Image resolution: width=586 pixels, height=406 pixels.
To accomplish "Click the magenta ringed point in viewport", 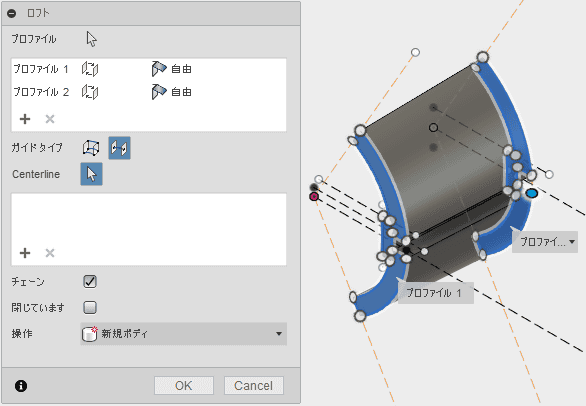I will click(314, 196).
